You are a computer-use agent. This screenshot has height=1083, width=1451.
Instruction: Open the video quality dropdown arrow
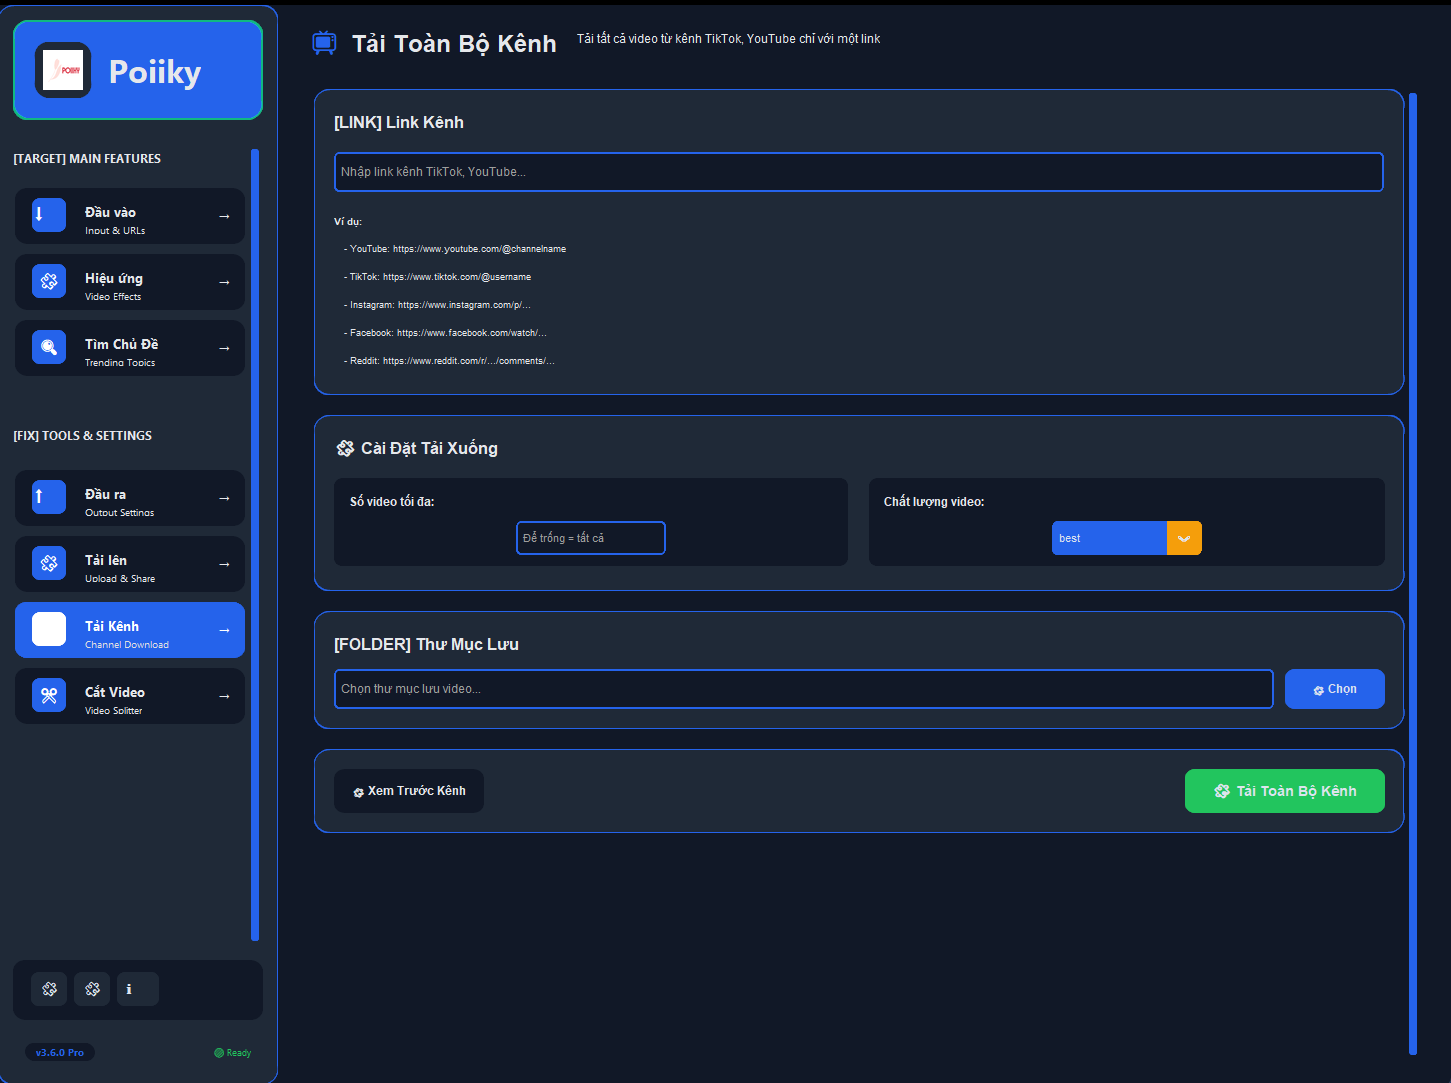pyautogui.click(x=1184, y=538)
